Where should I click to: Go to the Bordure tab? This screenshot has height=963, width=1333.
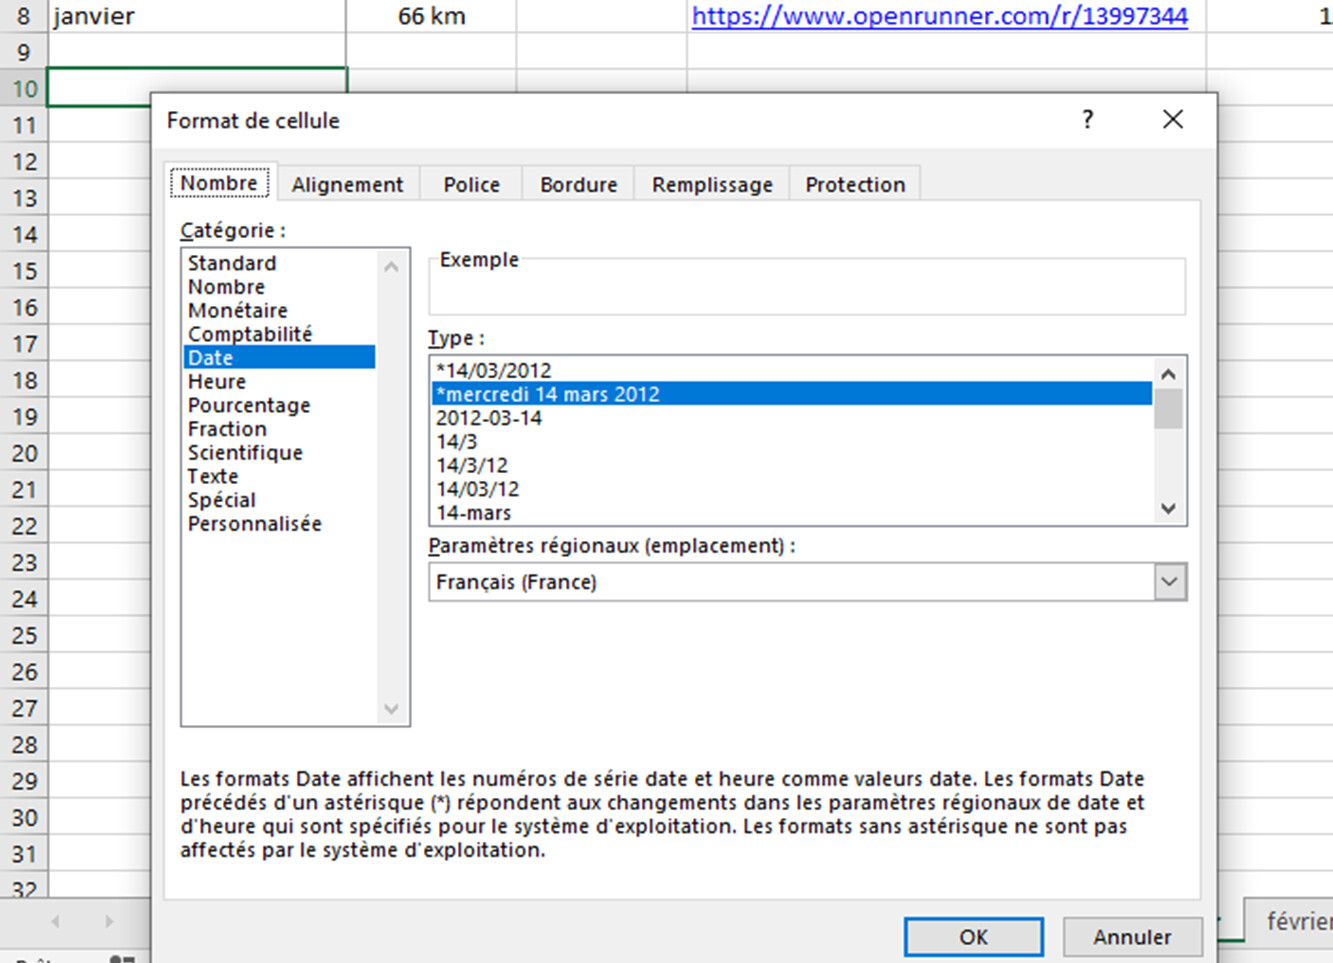pos(578,185)
